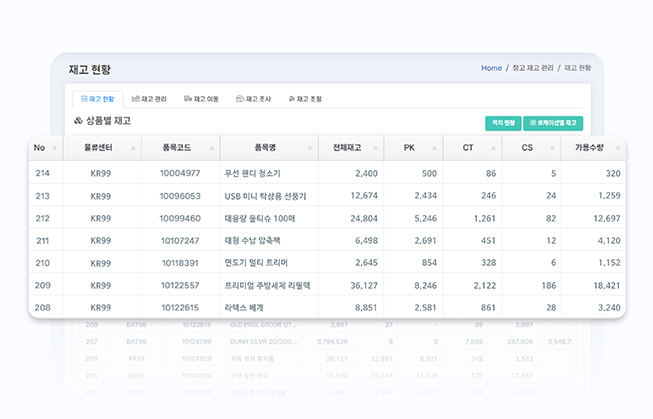The image size is (653, 419).
Task: Select item code 10096053
Action: point(180,196)
